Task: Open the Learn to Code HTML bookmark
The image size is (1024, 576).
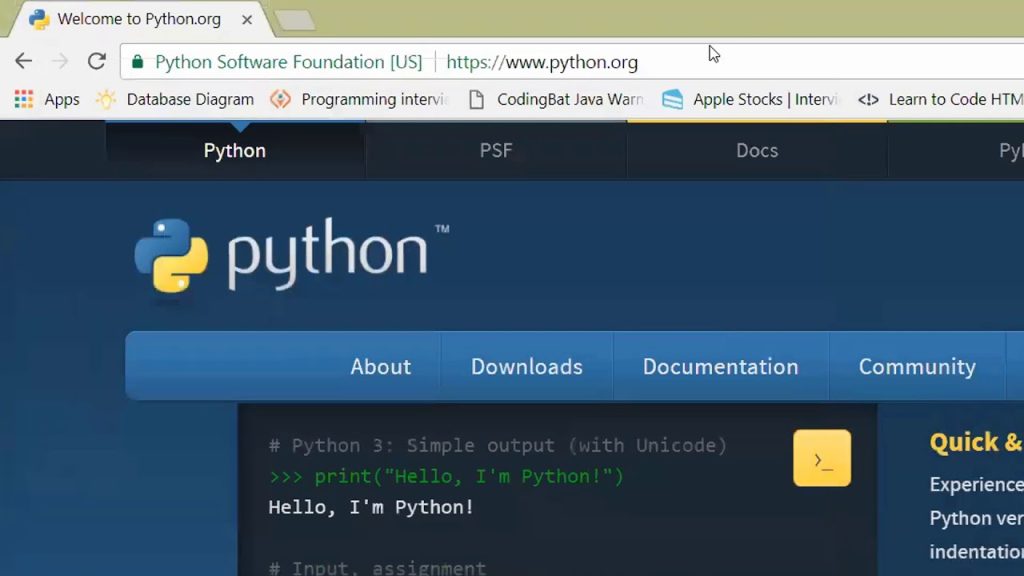Action: pyautogui.click(x=940, y=99)
